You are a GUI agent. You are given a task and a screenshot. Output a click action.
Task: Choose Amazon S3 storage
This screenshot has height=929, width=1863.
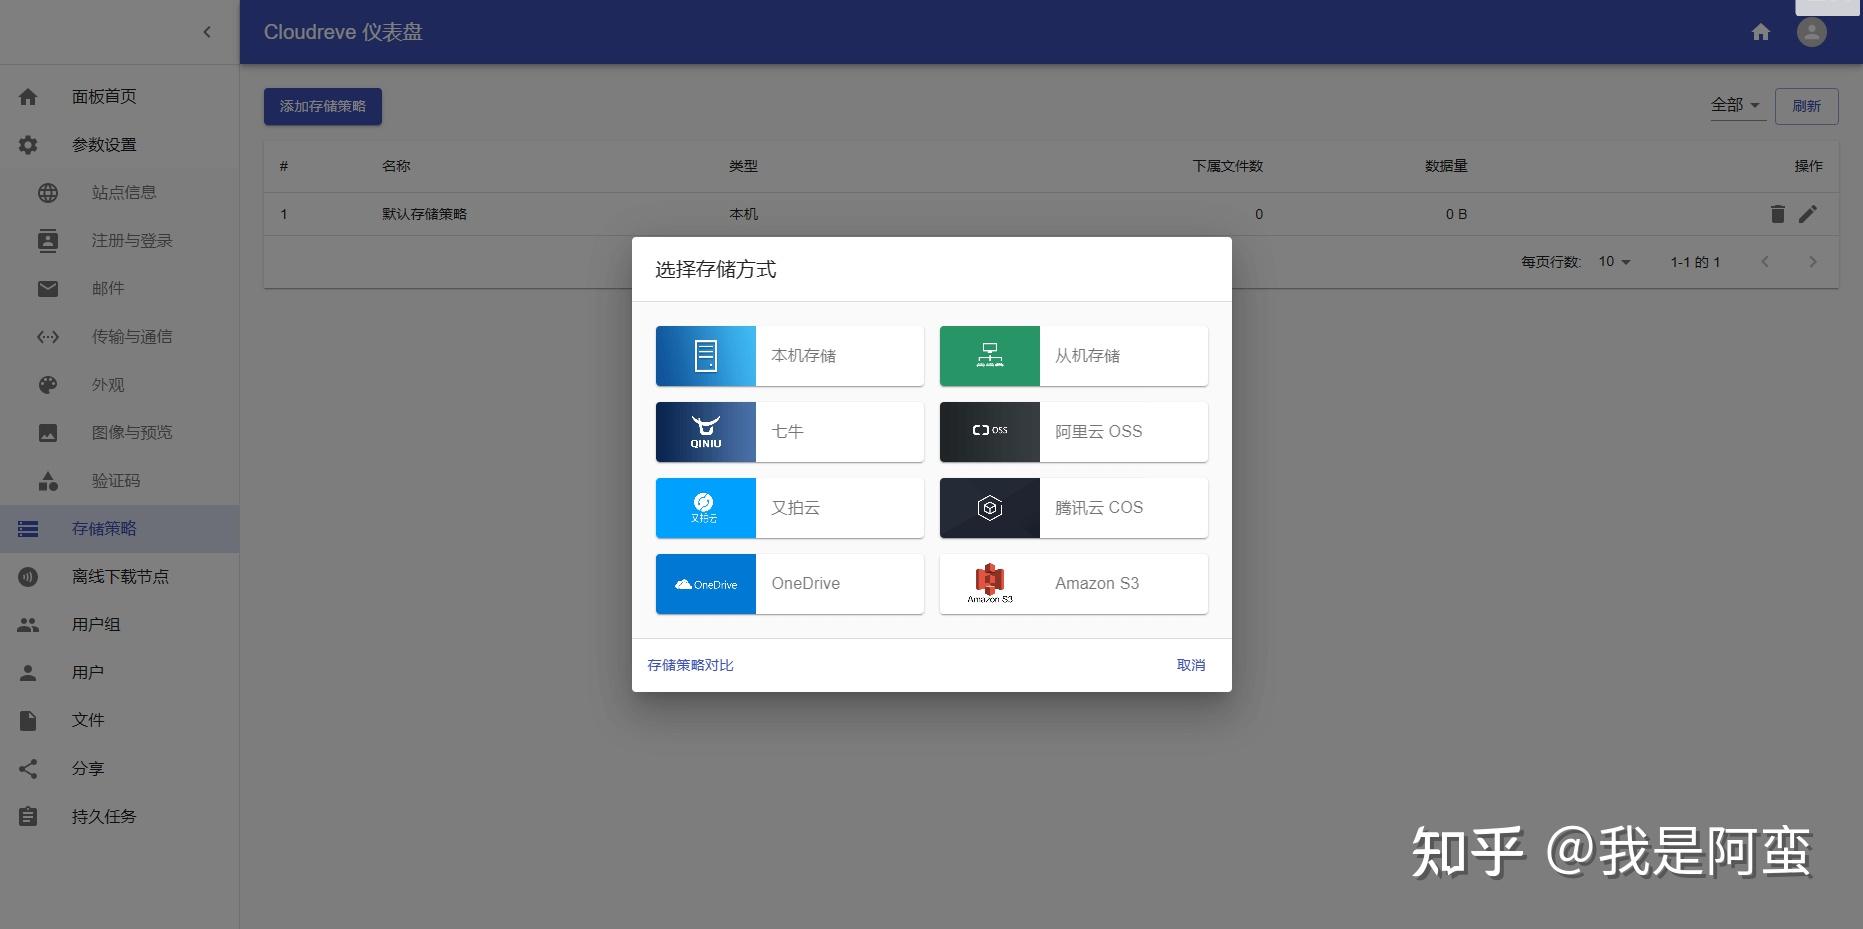[1072, 583]
